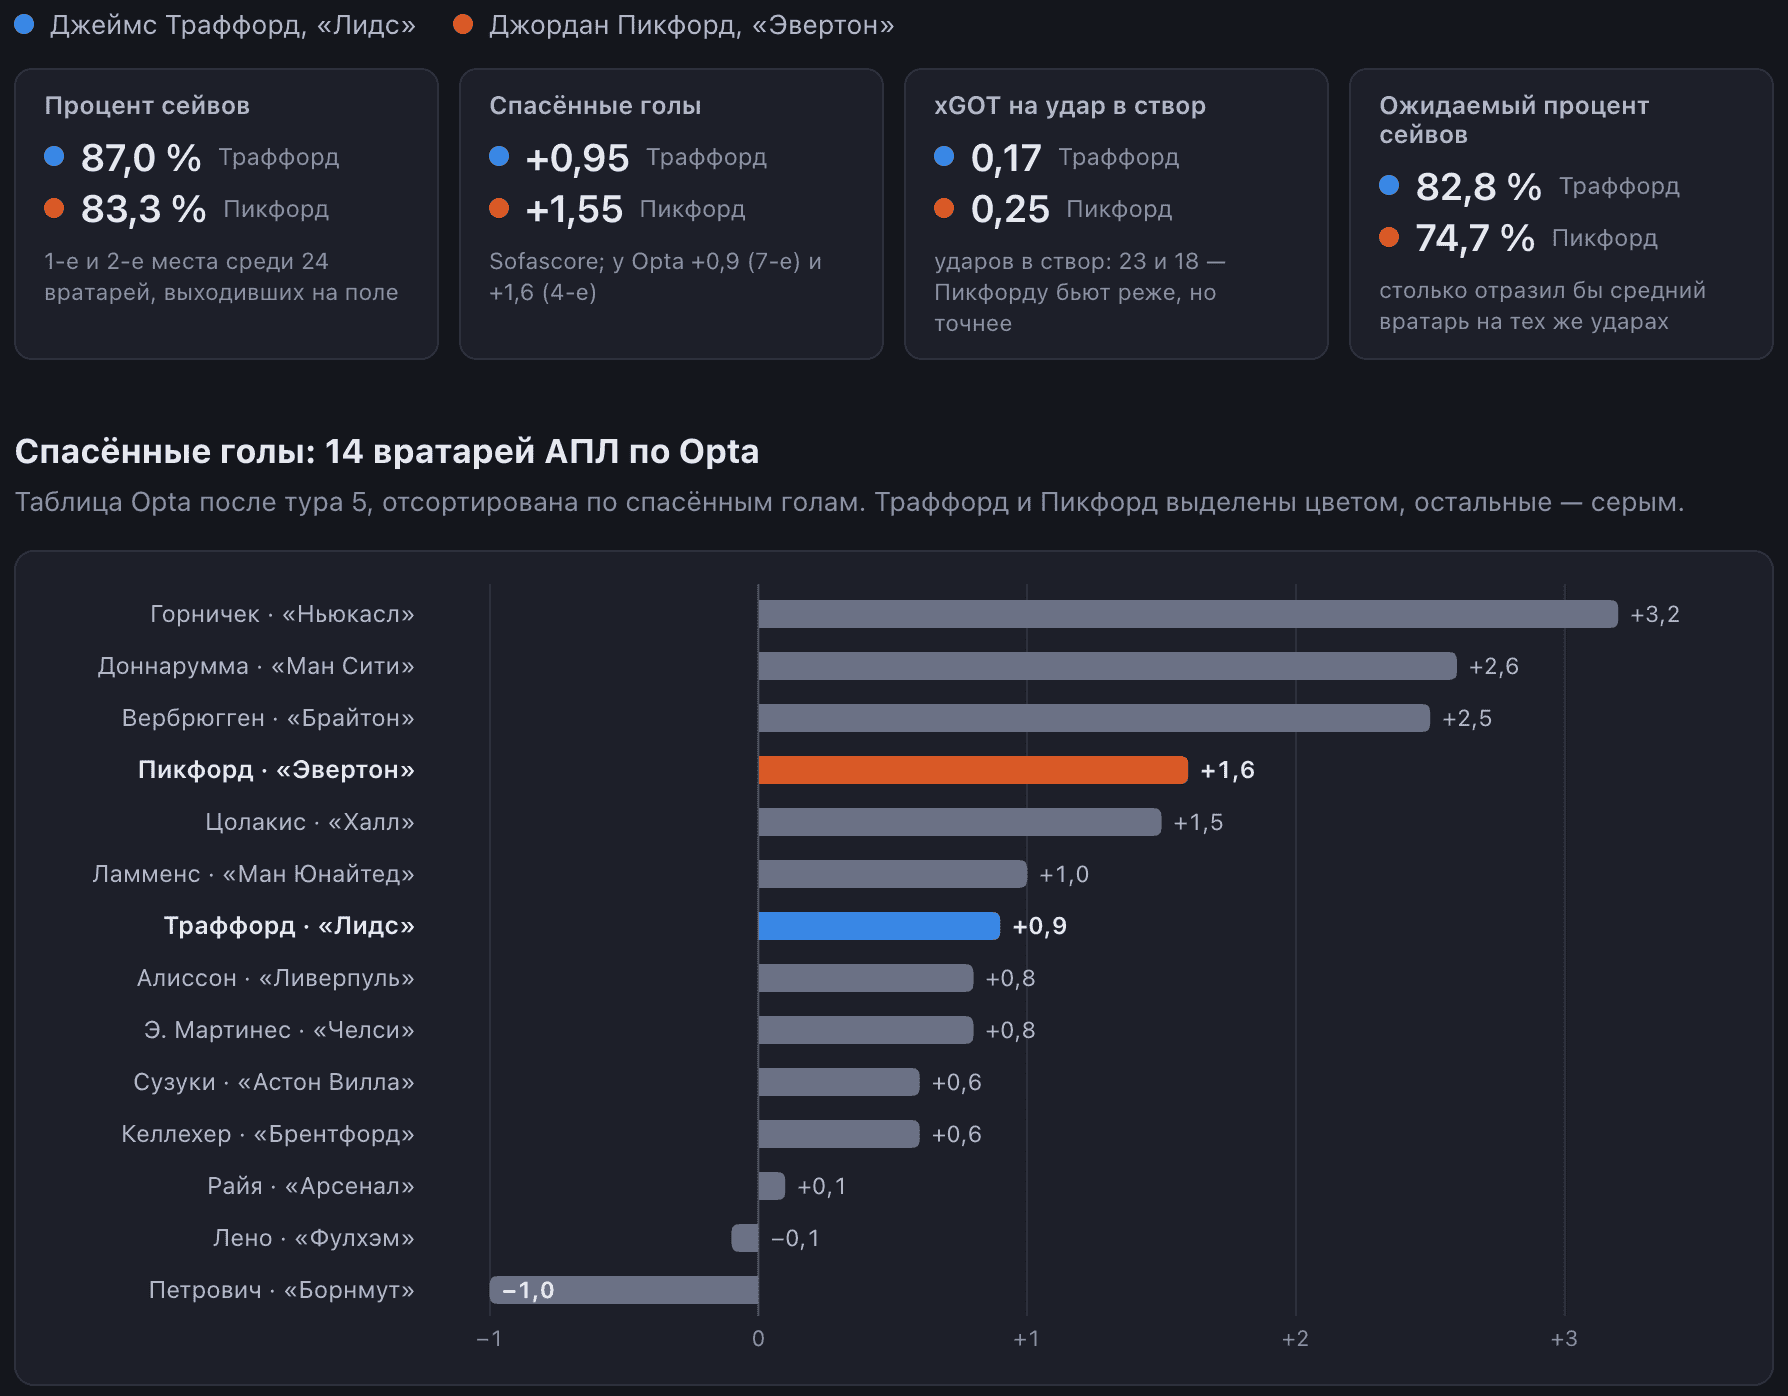
Task: Select the Горничек «Ньюкасл» bar
Action: click(1188, 614)
